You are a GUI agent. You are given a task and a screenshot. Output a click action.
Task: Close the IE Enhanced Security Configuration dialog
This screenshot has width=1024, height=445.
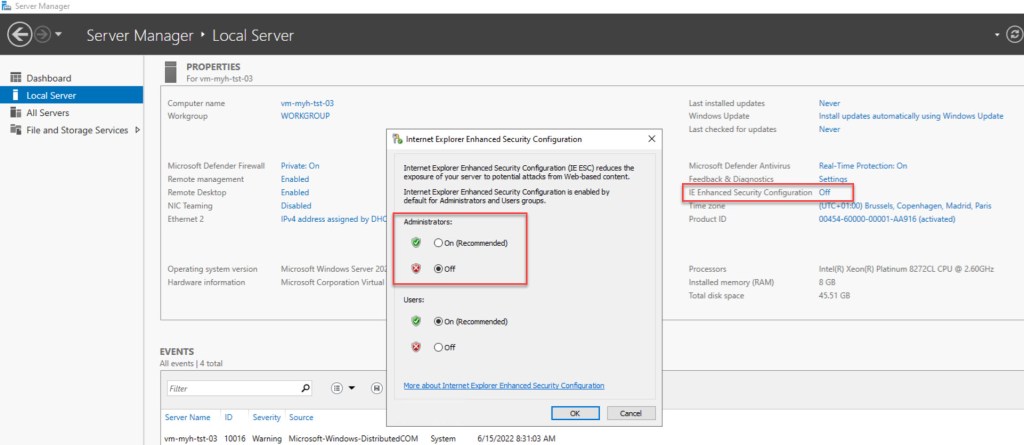click(x=651, y=138)
